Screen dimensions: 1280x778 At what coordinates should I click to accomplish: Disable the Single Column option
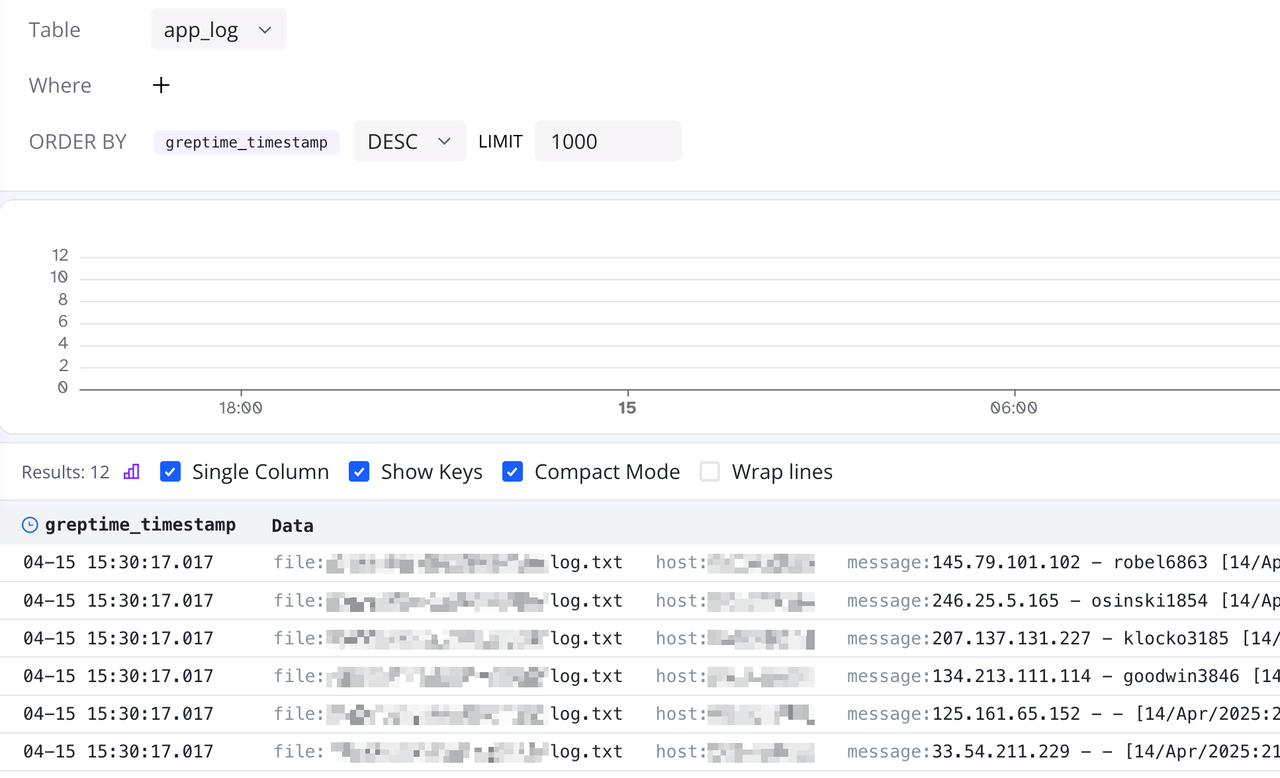point(171,471)
